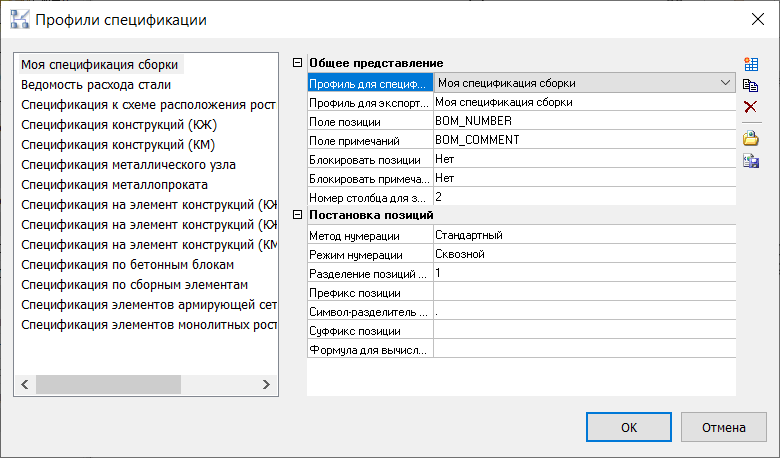Click the save profile to file icon

(x=751, y=161)
